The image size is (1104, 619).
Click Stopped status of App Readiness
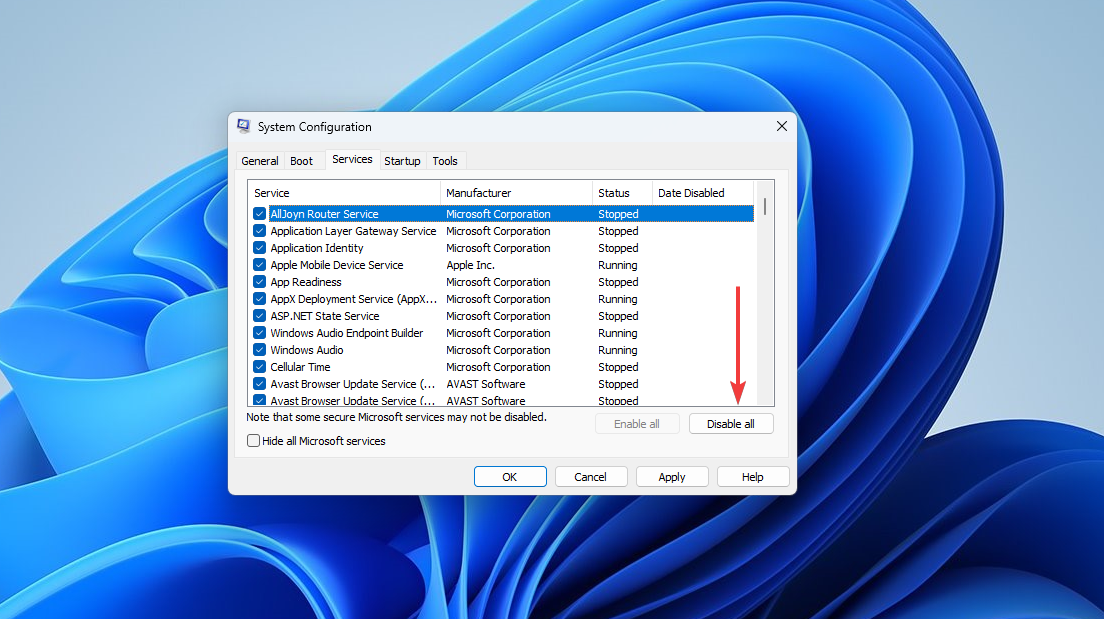pos(618,282)
